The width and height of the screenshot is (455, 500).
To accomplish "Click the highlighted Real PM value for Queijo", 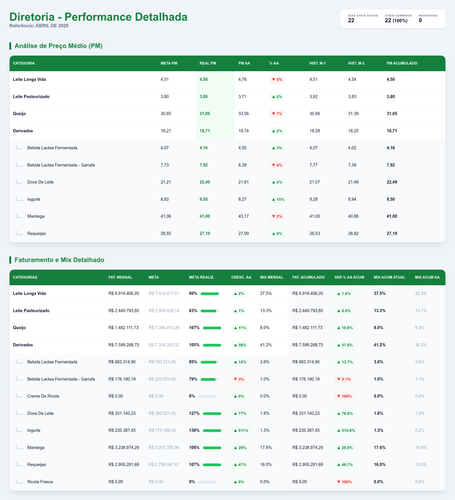I will coord(205,114).
